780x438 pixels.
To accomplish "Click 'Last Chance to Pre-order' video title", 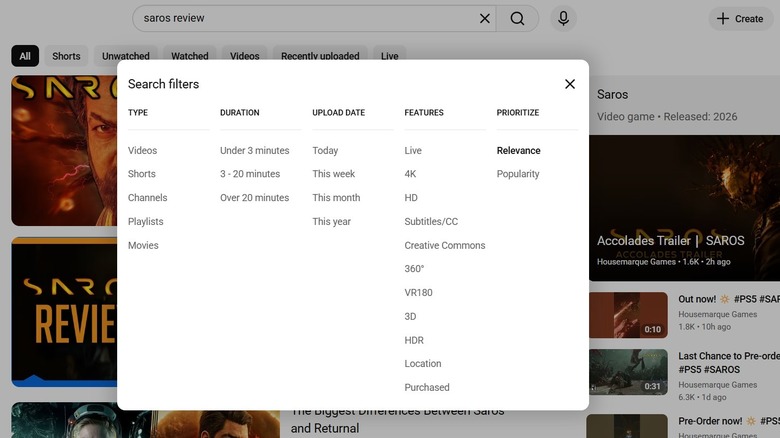I will point(729,363).
